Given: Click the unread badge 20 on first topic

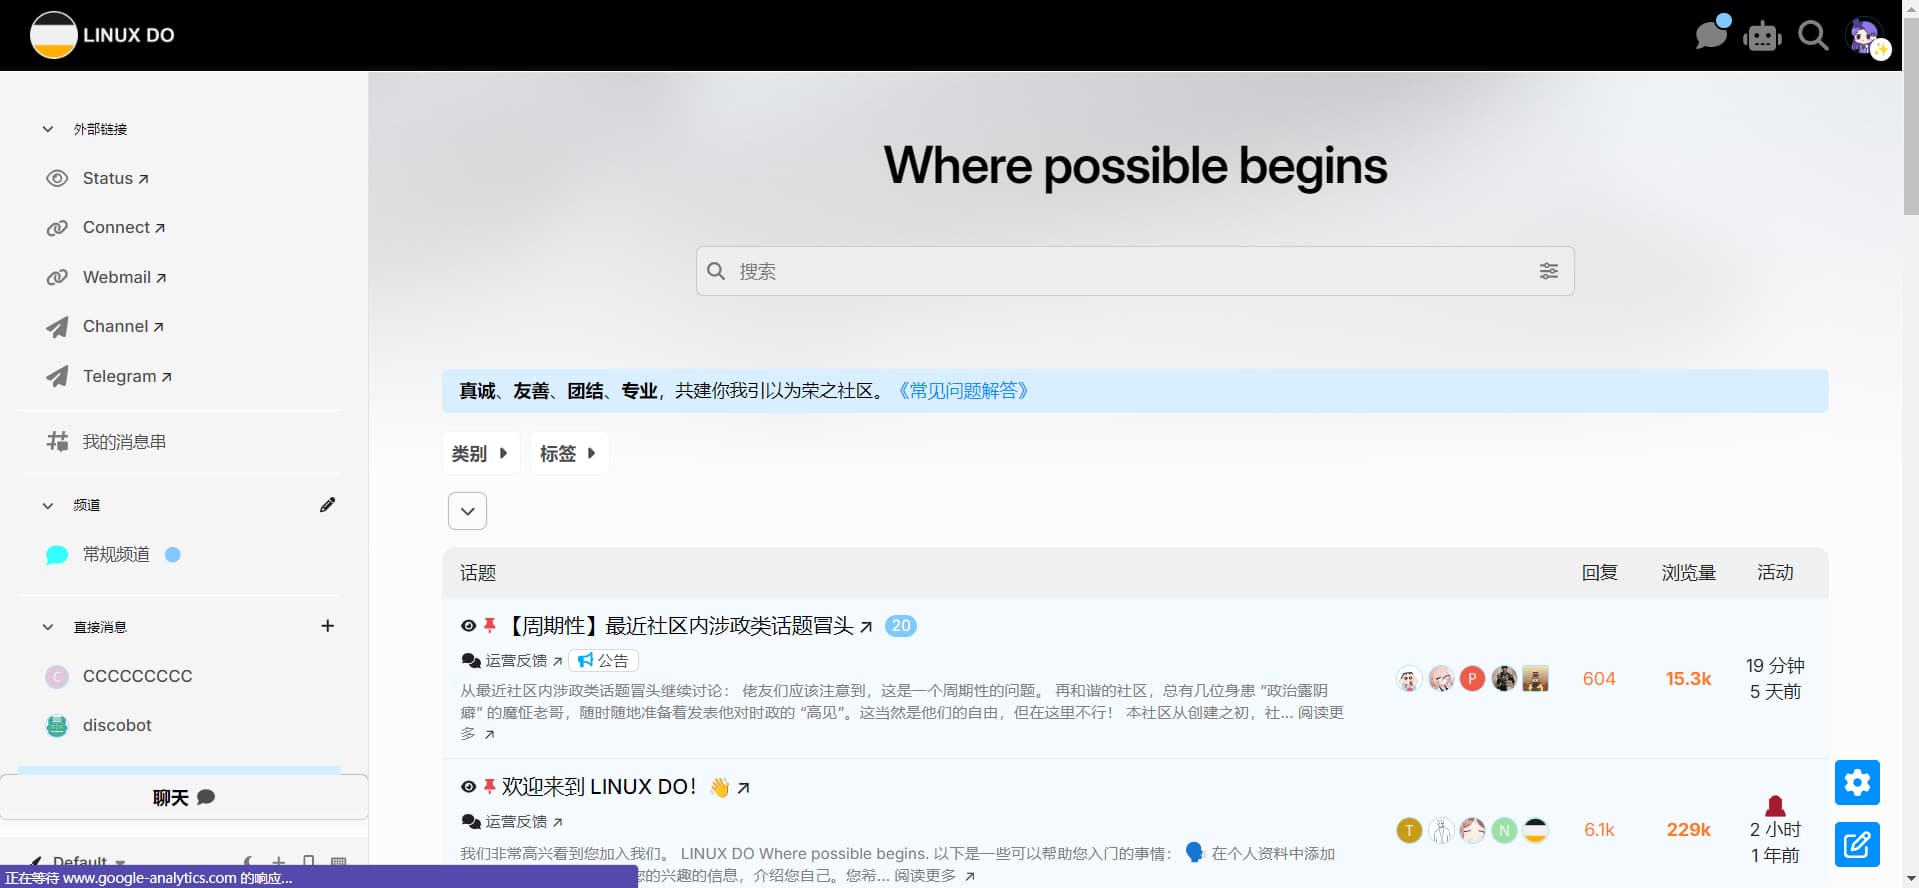Looking at the screenshot, I should tap(901, 626).
